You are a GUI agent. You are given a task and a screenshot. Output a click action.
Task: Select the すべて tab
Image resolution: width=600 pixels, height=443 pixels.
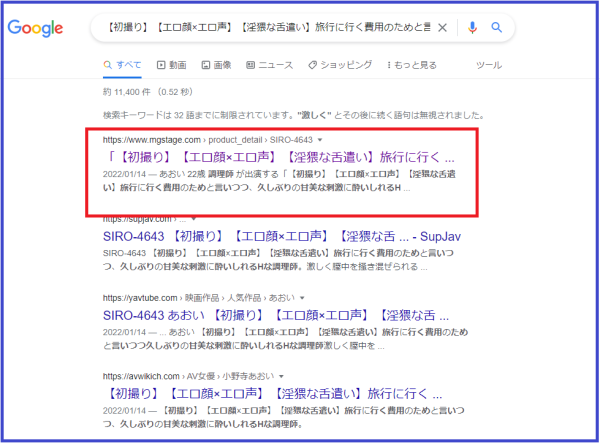[x=122, y=65]
